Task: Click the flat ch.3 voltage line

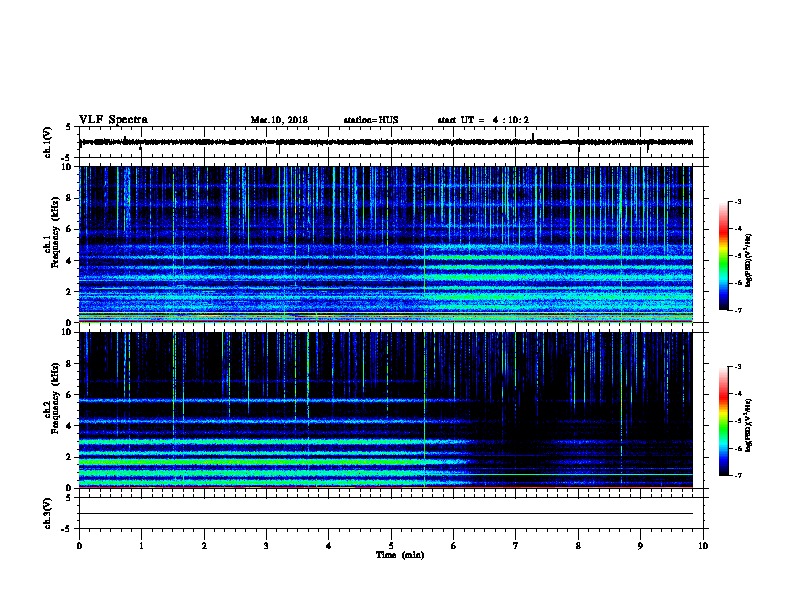Action: [386, 514]
